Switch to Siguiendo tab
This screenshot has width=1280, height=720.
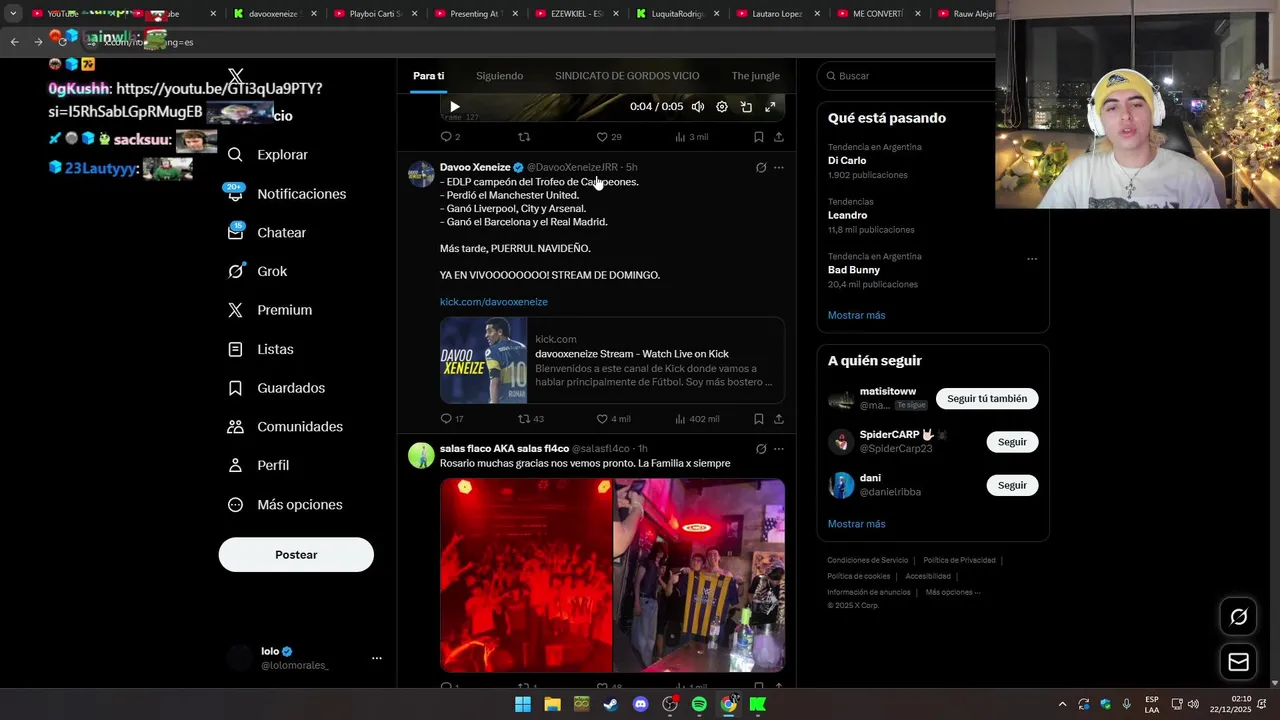(499, 76)
